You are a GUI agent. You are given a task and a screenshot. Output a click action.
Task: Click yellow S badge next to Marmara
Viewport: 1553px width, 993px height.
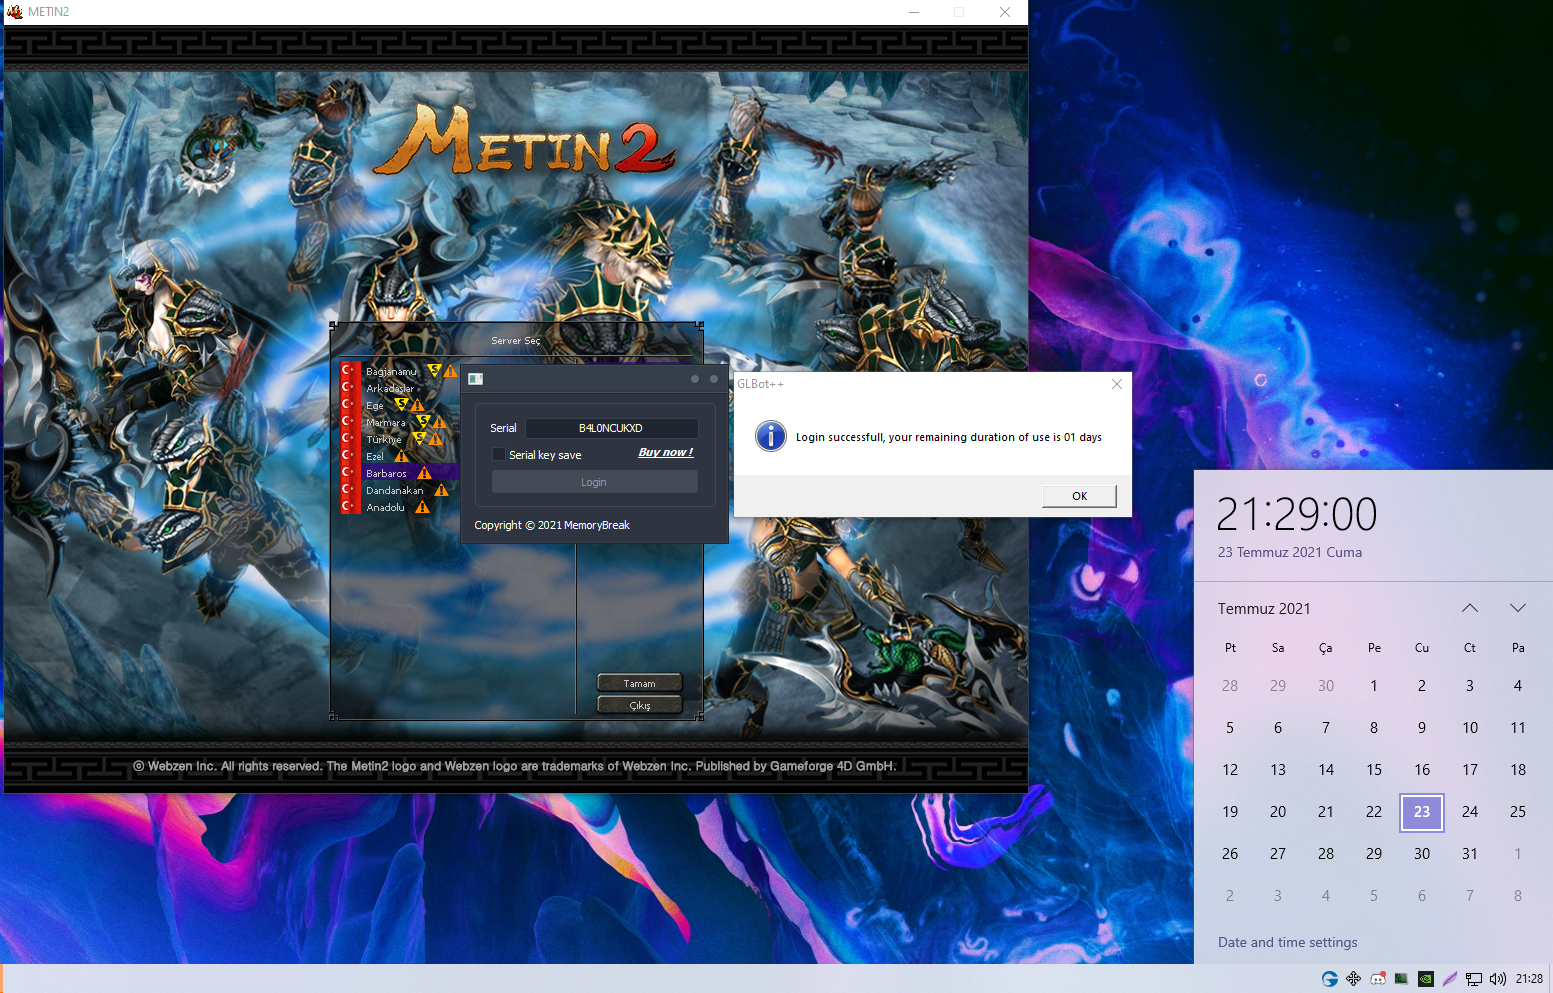coord(422,421)
